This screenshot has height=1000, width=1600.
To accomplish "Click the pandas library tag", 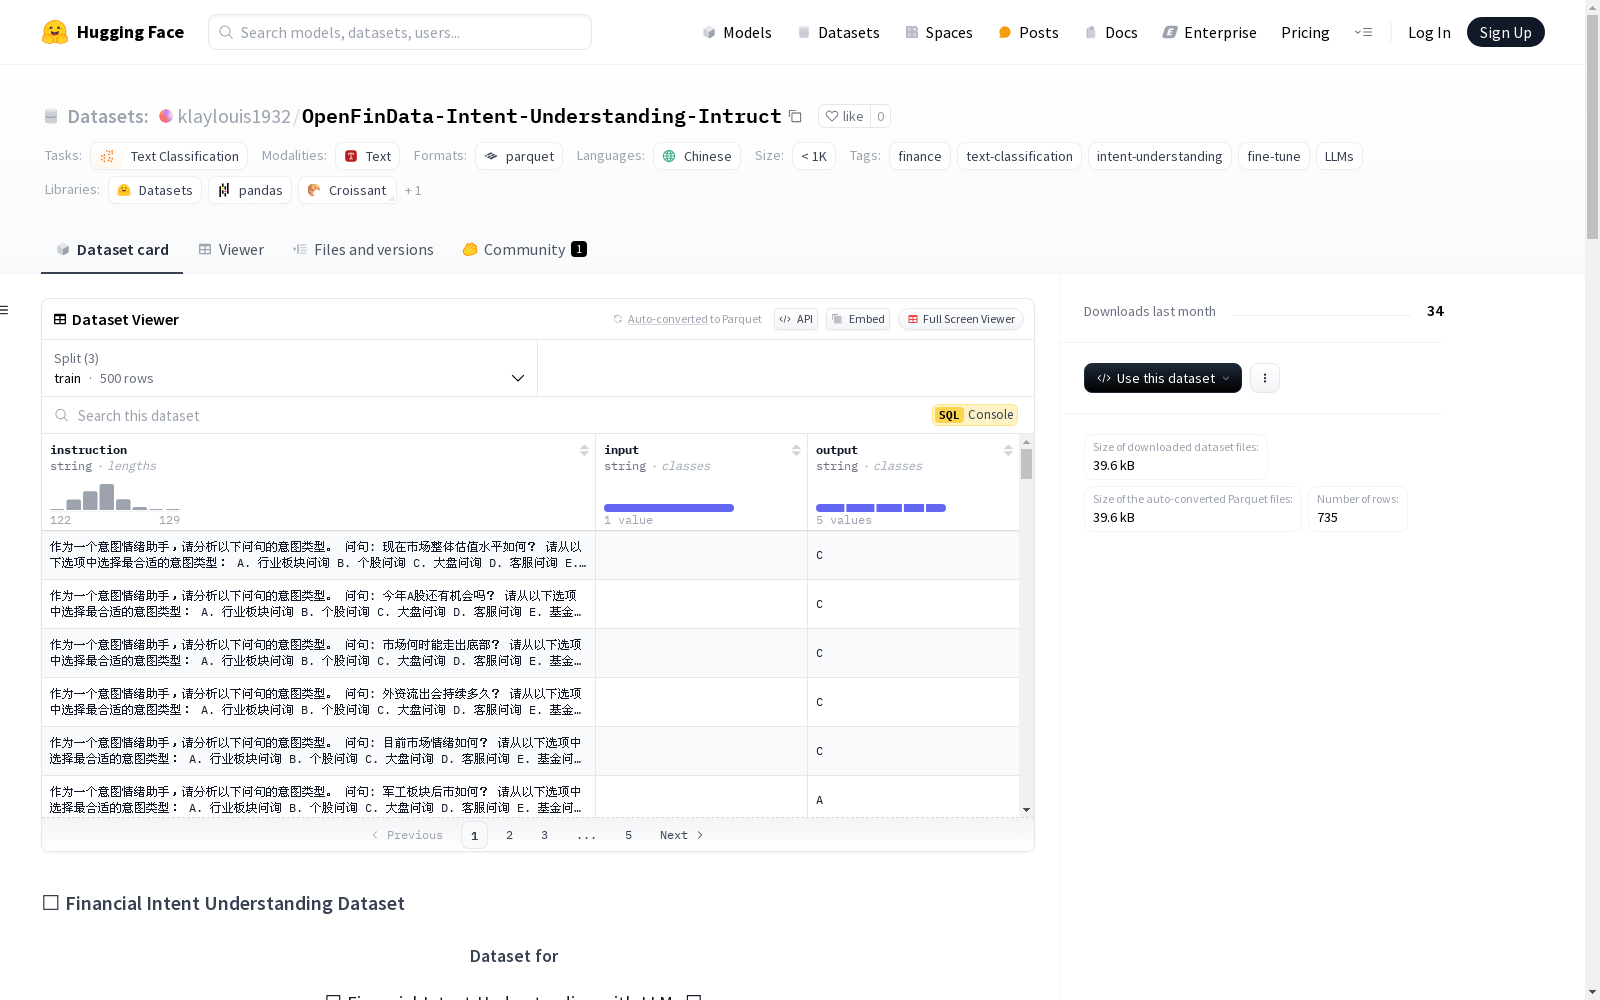I will click(x=250, y=190).
